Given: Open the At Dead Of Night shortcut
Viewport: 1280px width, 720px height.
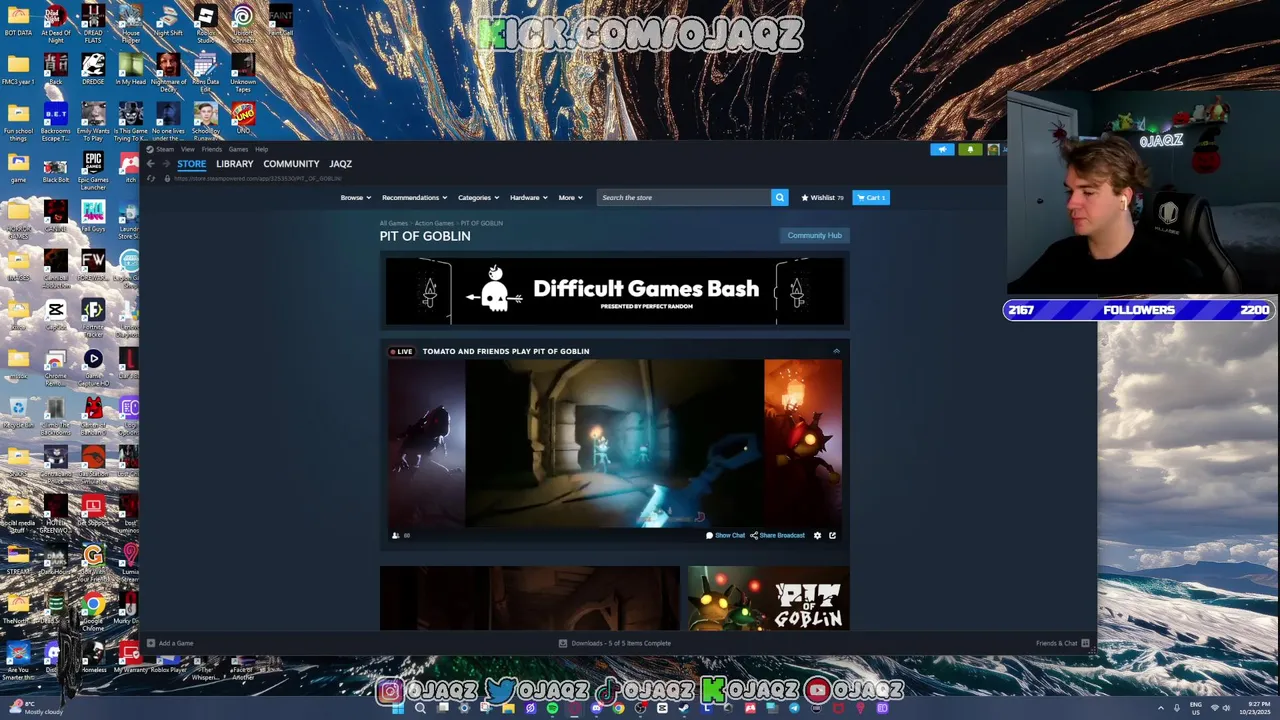Looking at the screenshot, I should [56, 25].
